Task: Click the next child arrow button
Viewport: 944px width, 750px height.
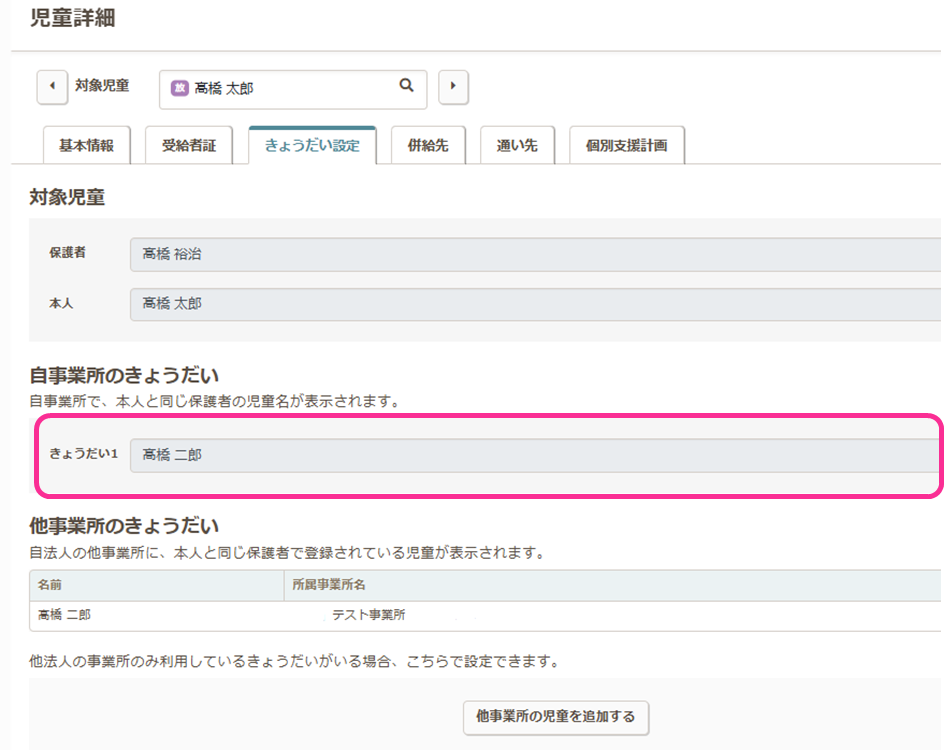Action: coord(453,87)
